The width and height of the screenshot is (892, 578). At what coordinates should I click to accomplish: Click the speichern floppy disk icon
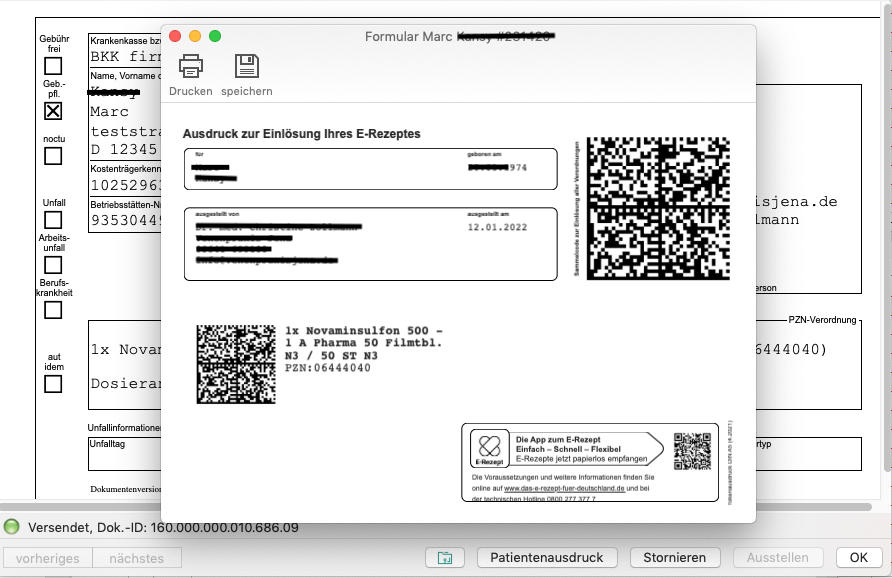click(x=247, y=66)
